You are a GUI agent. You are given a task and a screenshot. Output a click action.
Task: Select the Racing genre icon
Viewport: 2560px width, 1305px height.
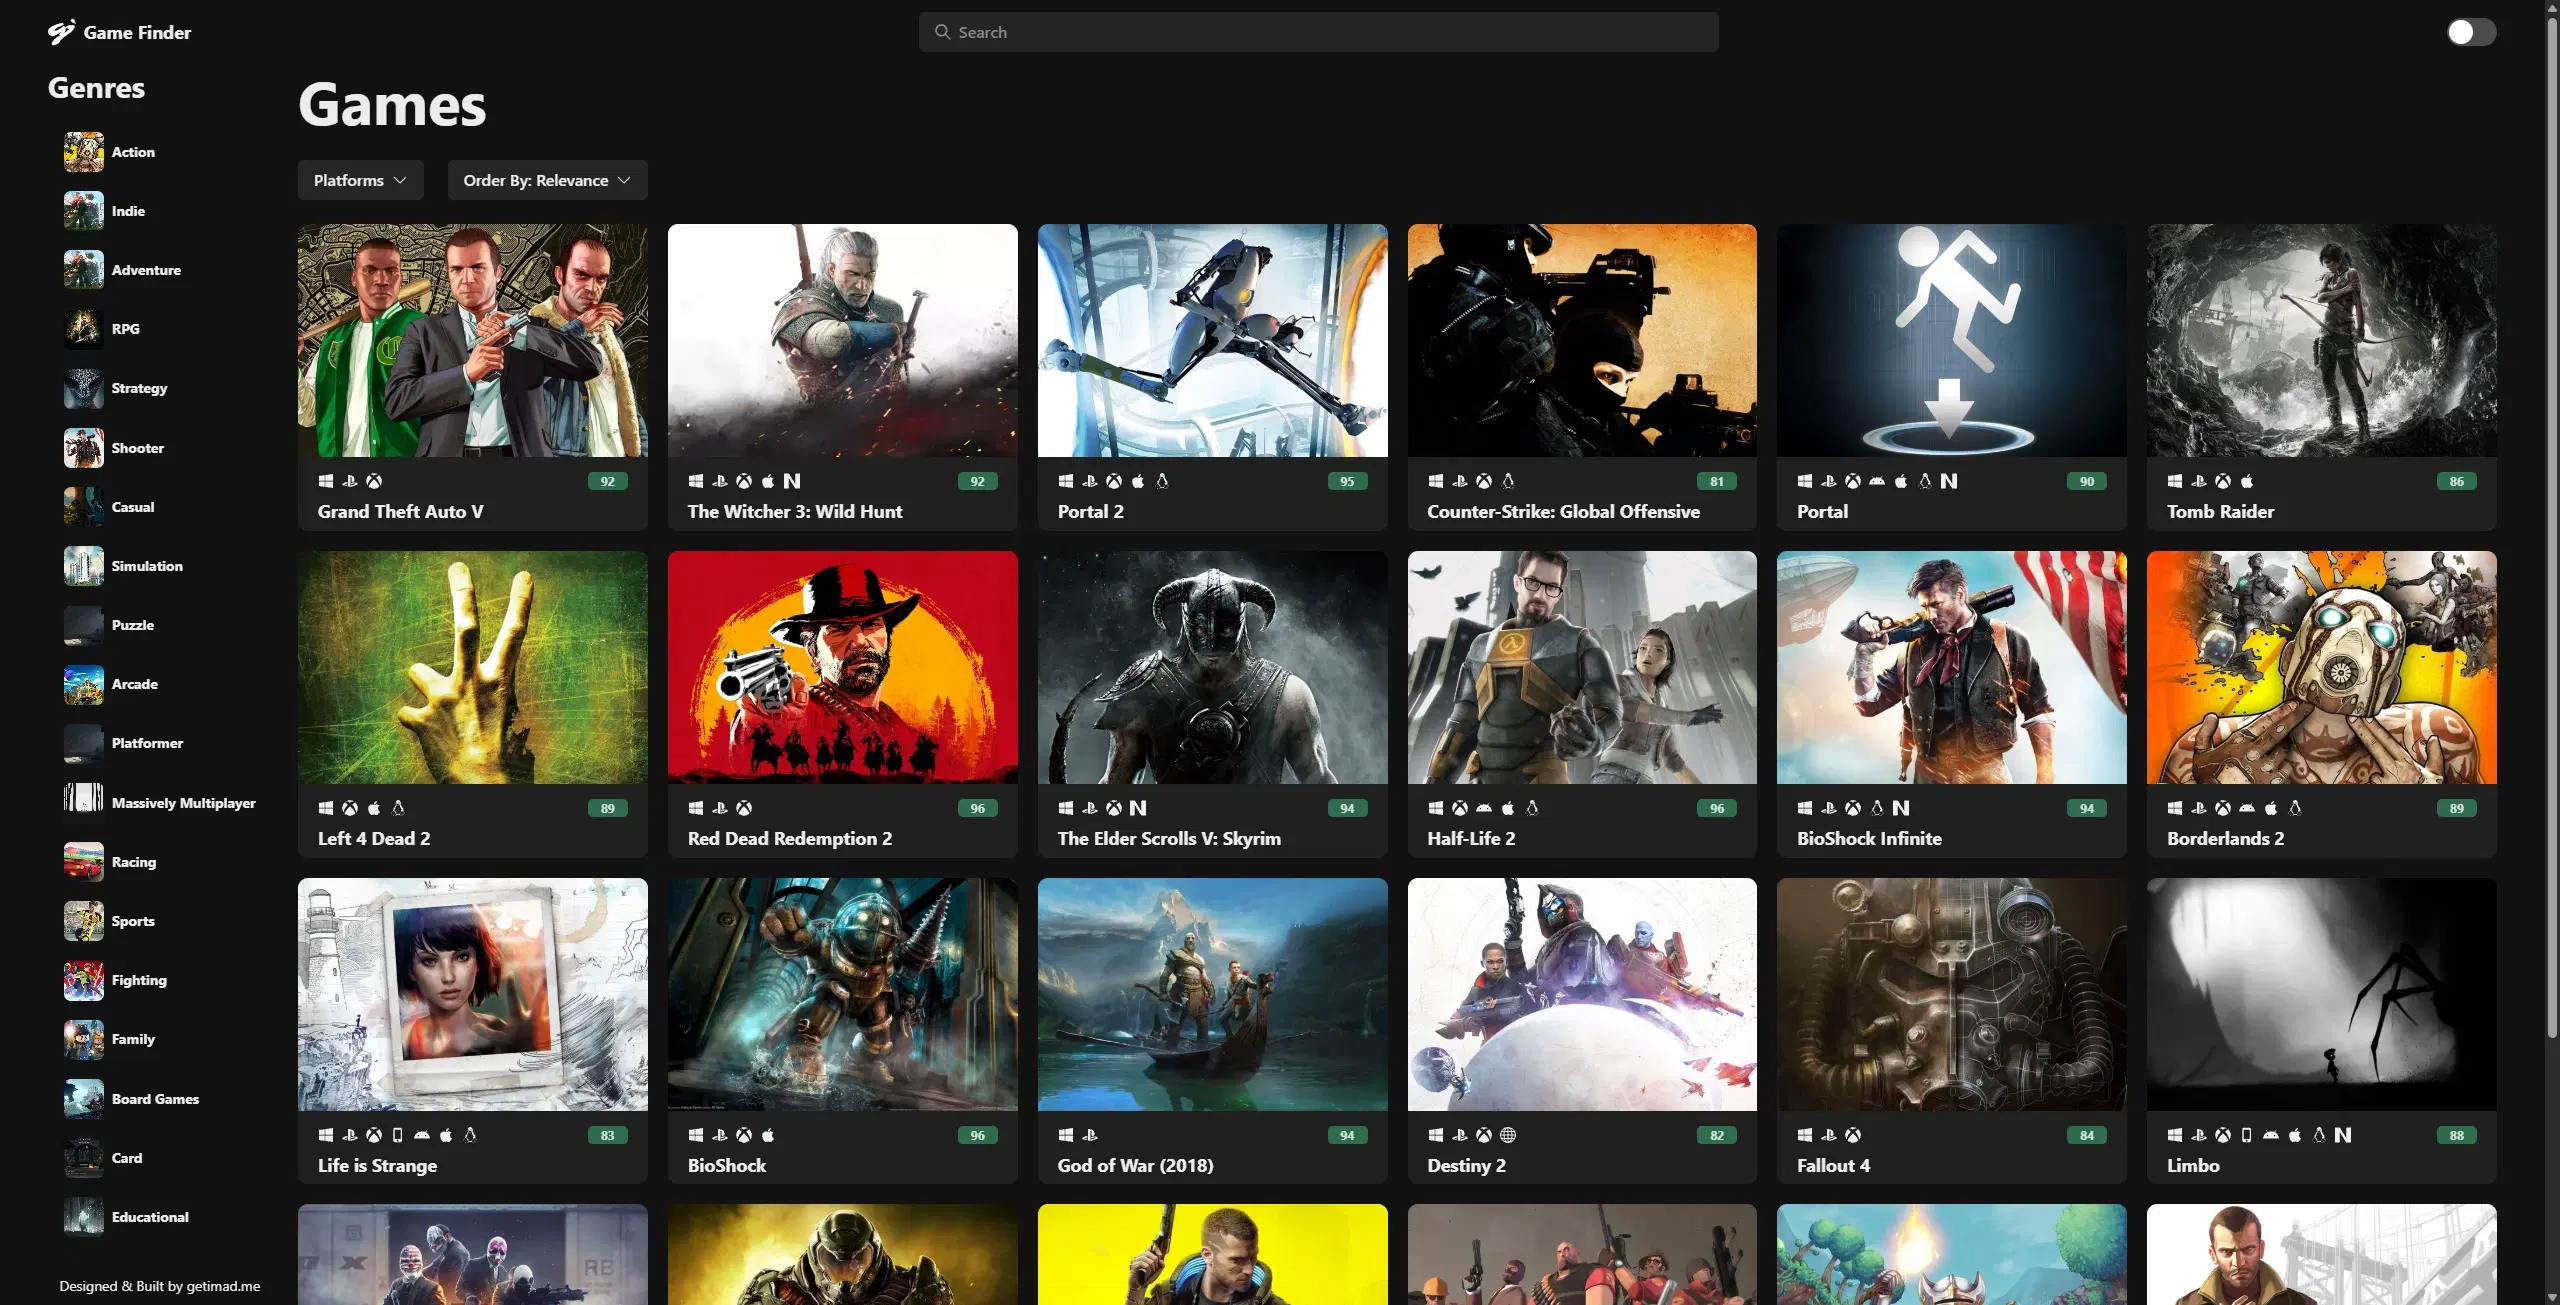tap(83, 862)
